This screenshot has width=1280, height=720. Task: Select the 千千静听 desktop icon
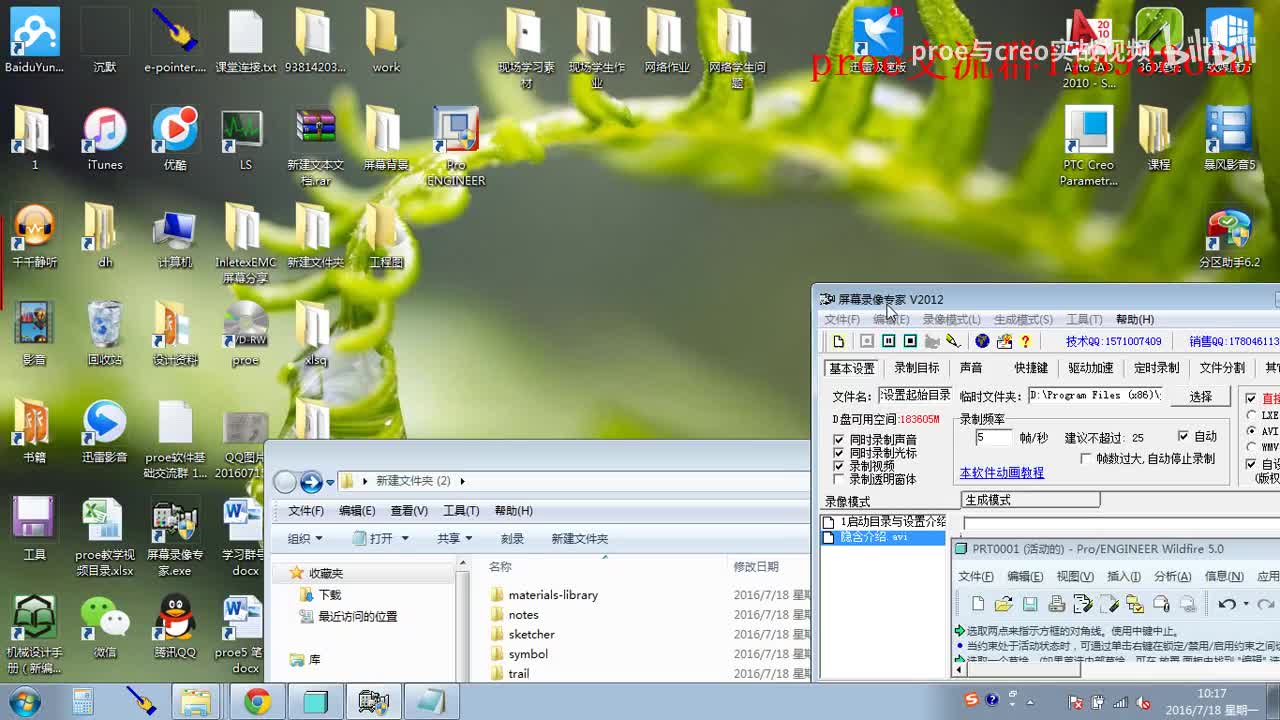(x=35, y=238)
